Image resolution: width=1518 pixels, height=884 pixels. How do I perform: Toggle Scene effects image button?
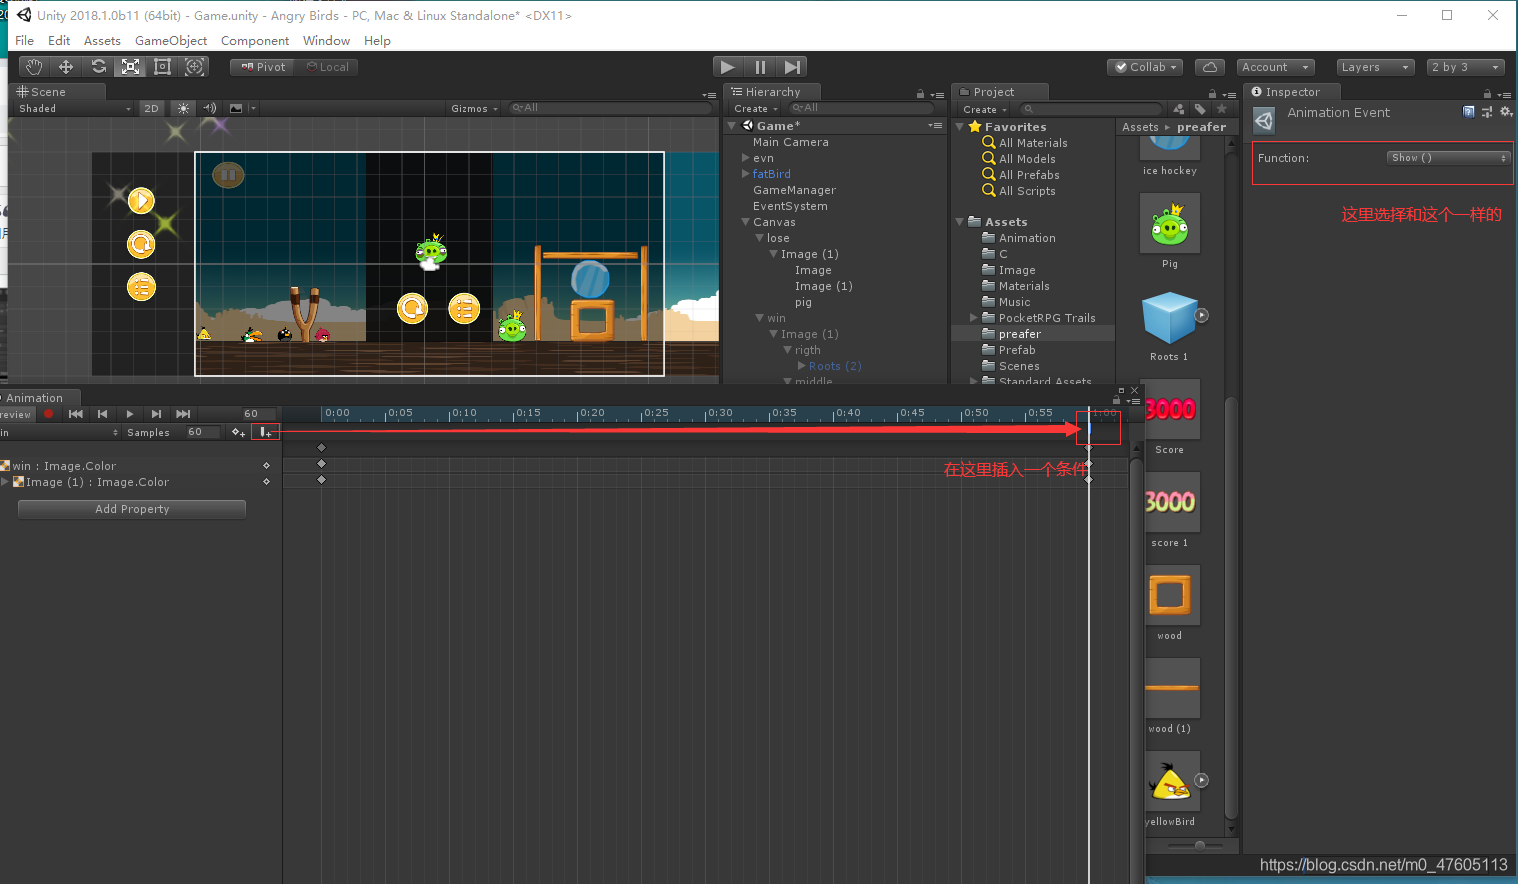236,108
